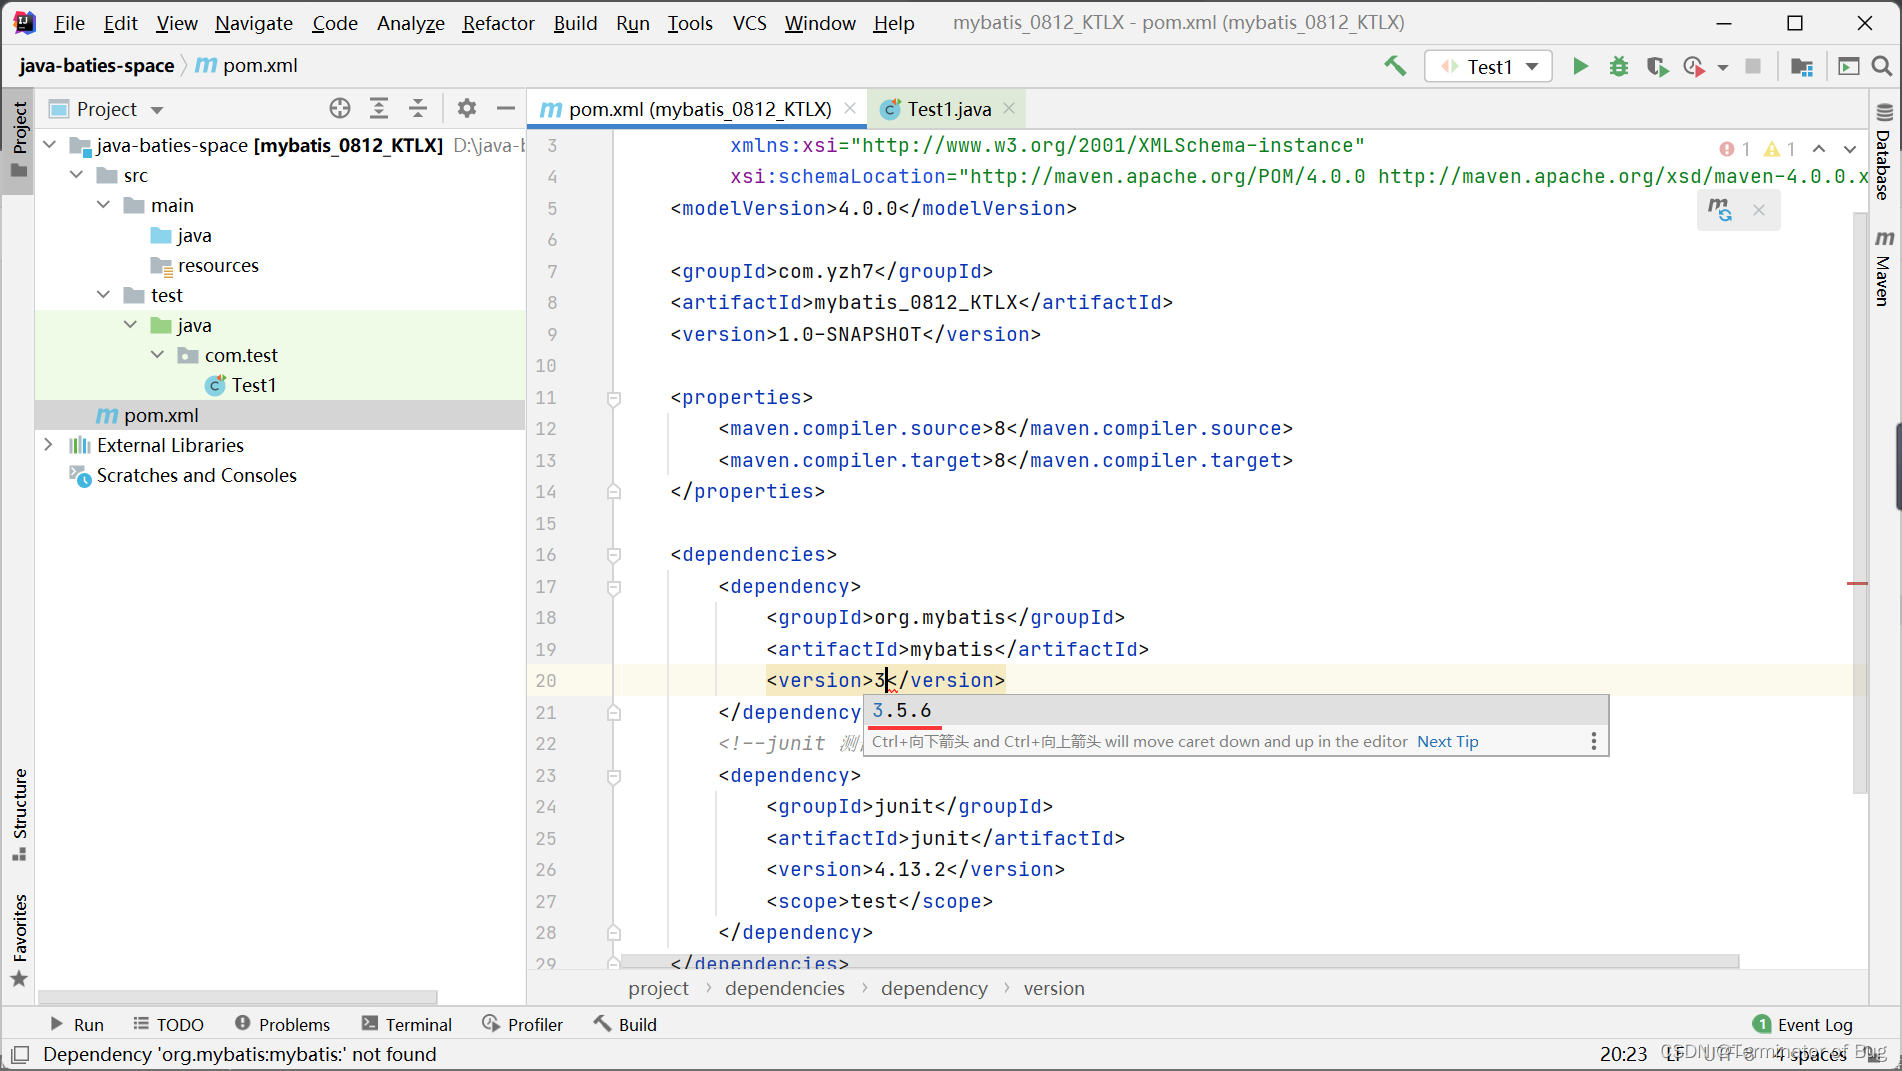Close the Test1.java editor tab
This screenshot has height=1071, width=1902.
[1009, 108]
